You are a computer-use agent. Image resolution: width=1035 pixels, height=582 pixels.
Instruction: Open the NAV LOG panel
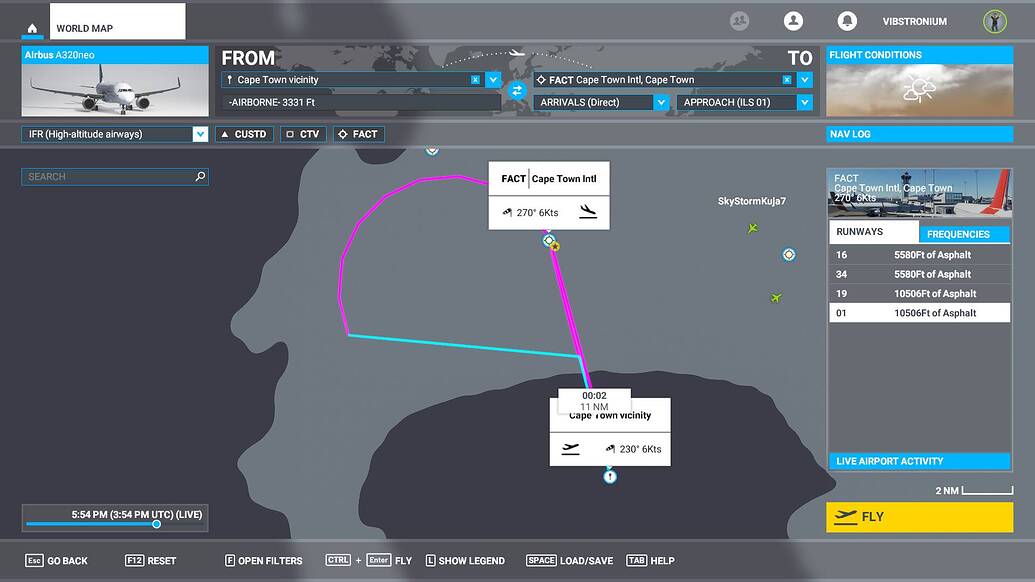pos(919,133)
